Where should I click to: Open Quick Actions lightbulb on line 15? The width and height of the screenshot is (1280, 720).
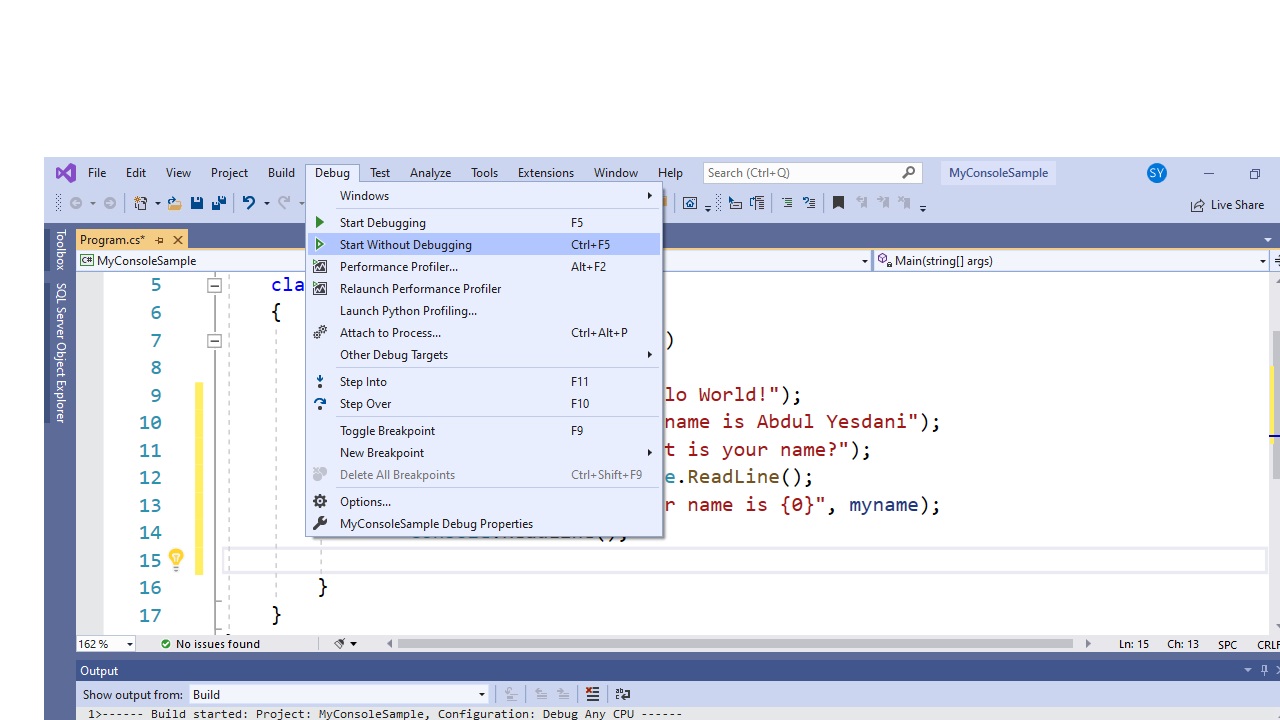point(176,560)
